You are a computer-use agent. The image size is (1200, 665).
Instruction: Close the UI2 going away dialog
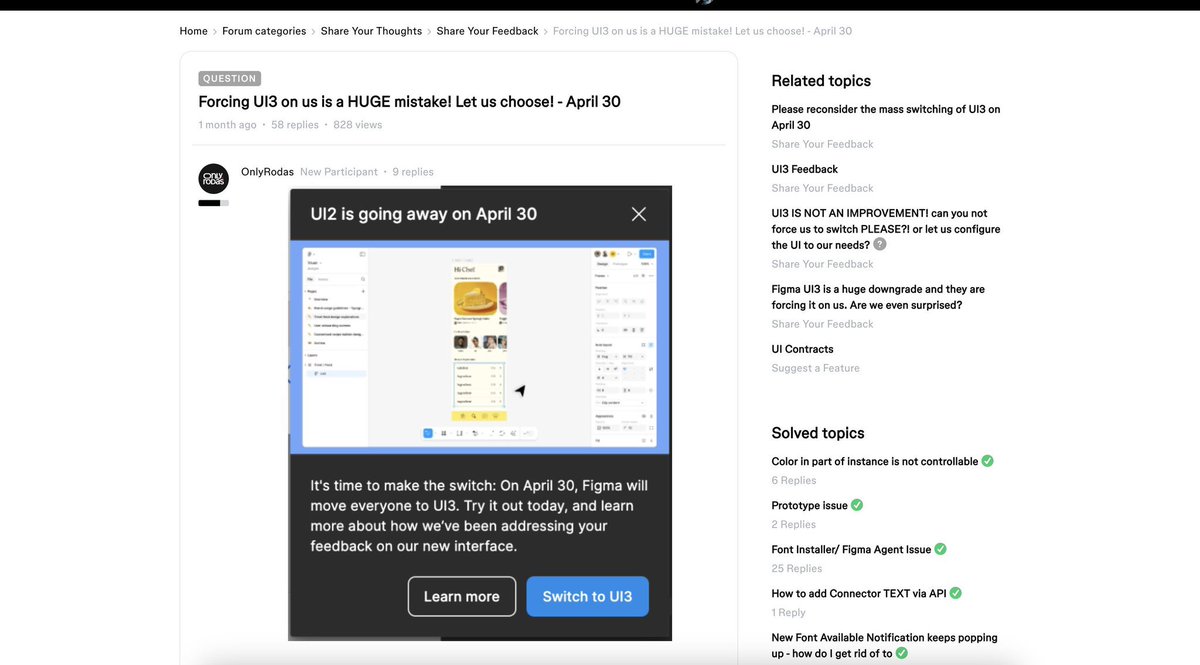coord(639,214)
